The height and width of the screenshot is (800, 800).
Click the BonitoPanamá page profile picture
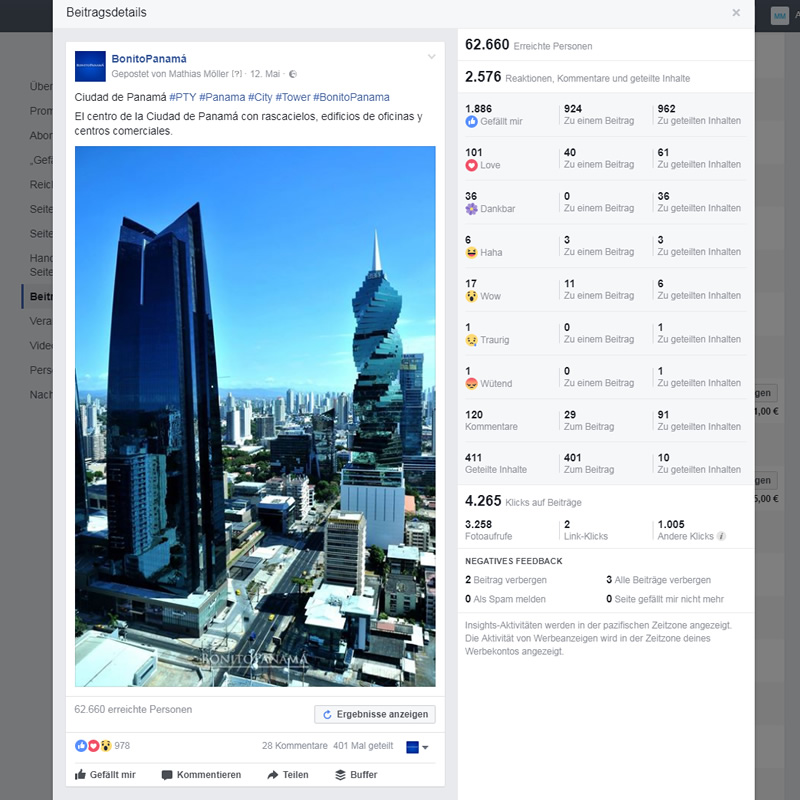click(90, 66)
